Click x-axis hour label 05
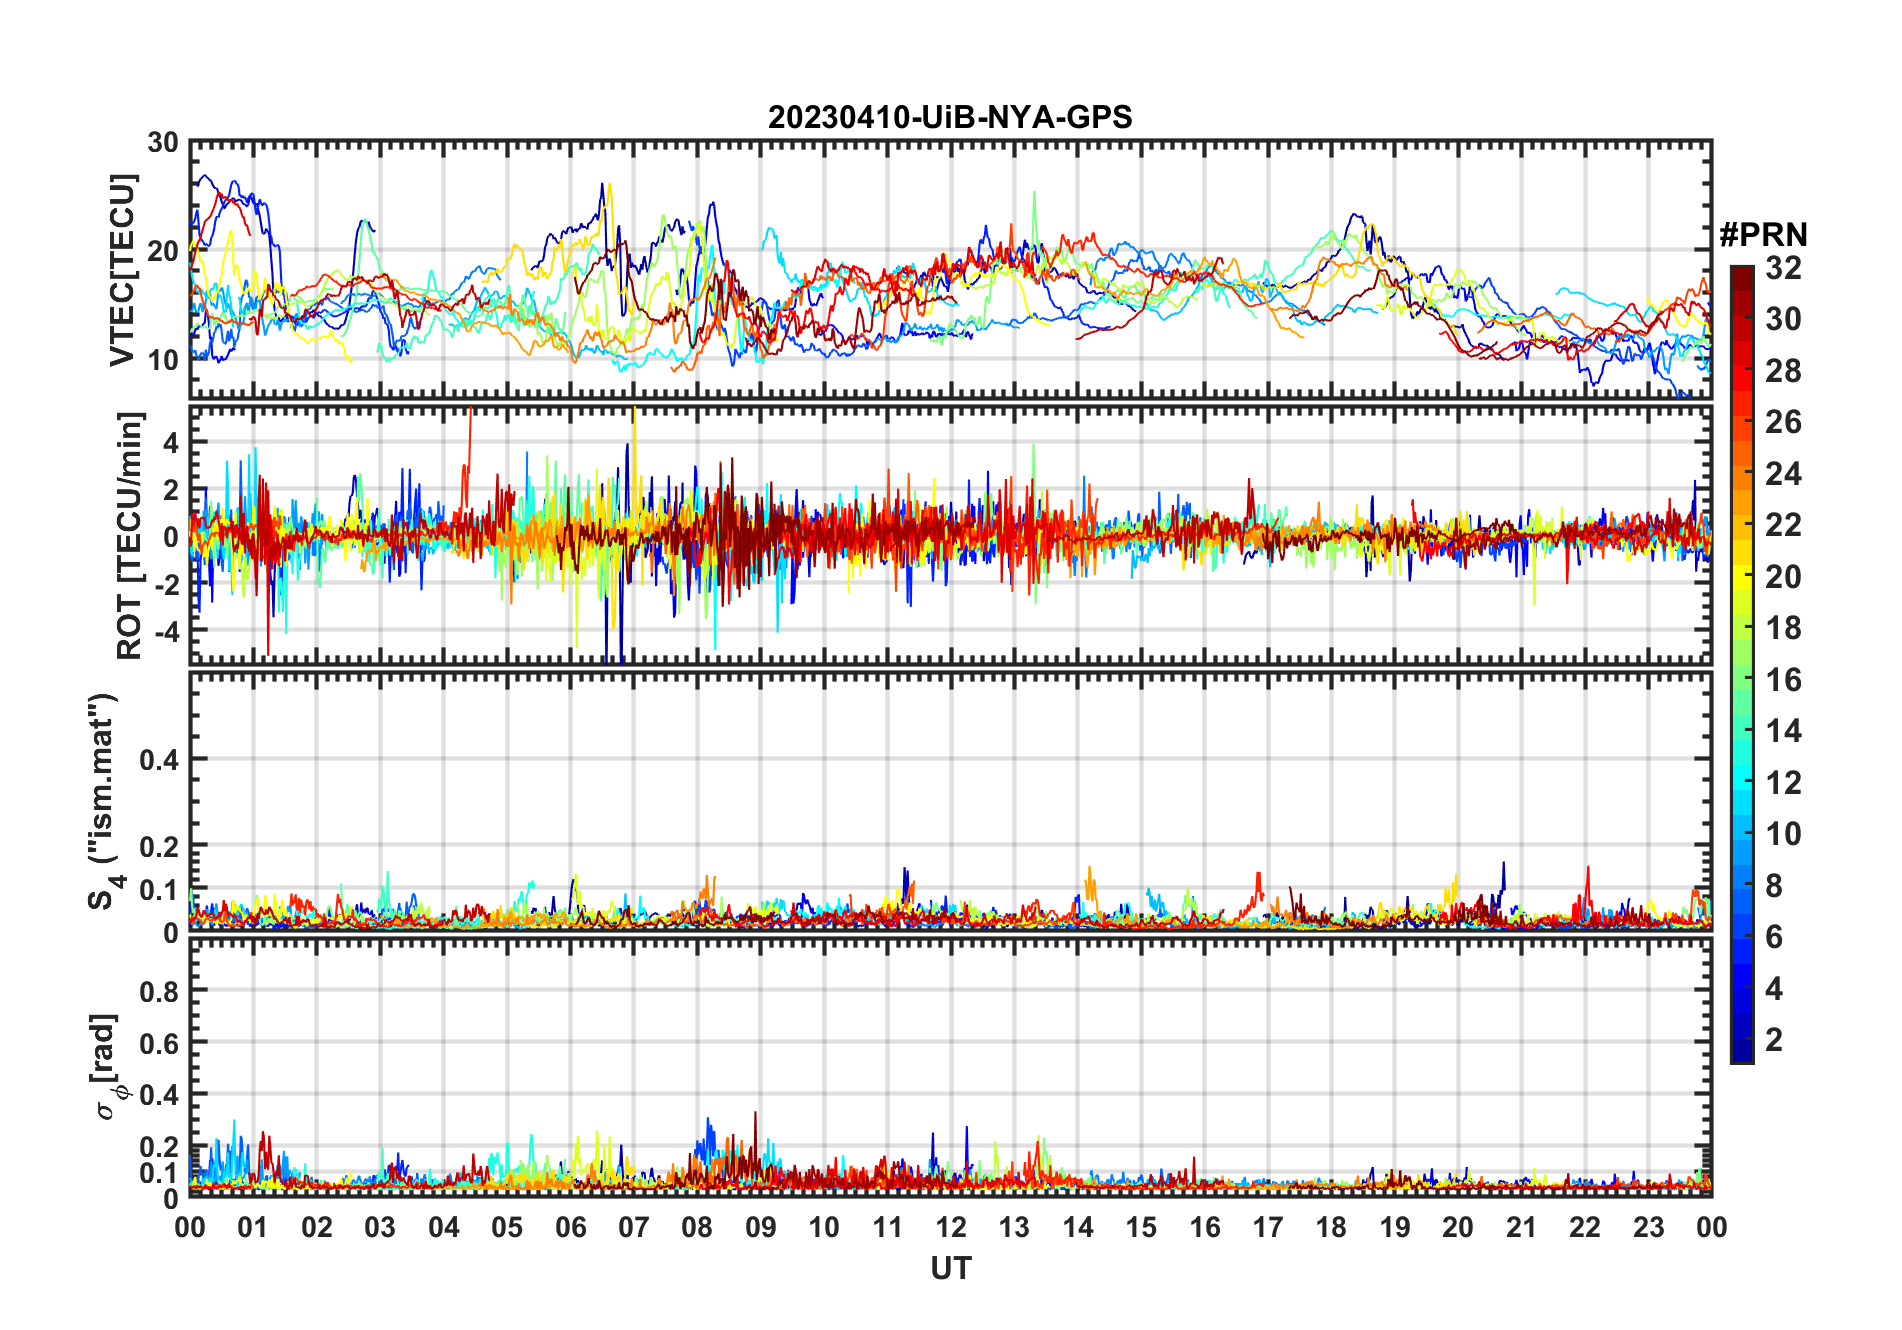The width and height of the screenshot is (1902, 1330). 507,1227
